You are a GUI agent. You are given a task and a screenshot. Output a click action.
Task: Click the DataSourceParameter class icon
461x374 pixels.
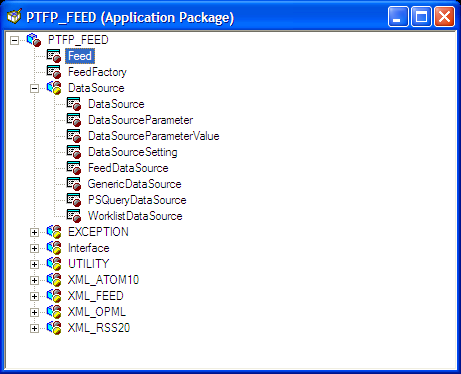coord(74,120)
